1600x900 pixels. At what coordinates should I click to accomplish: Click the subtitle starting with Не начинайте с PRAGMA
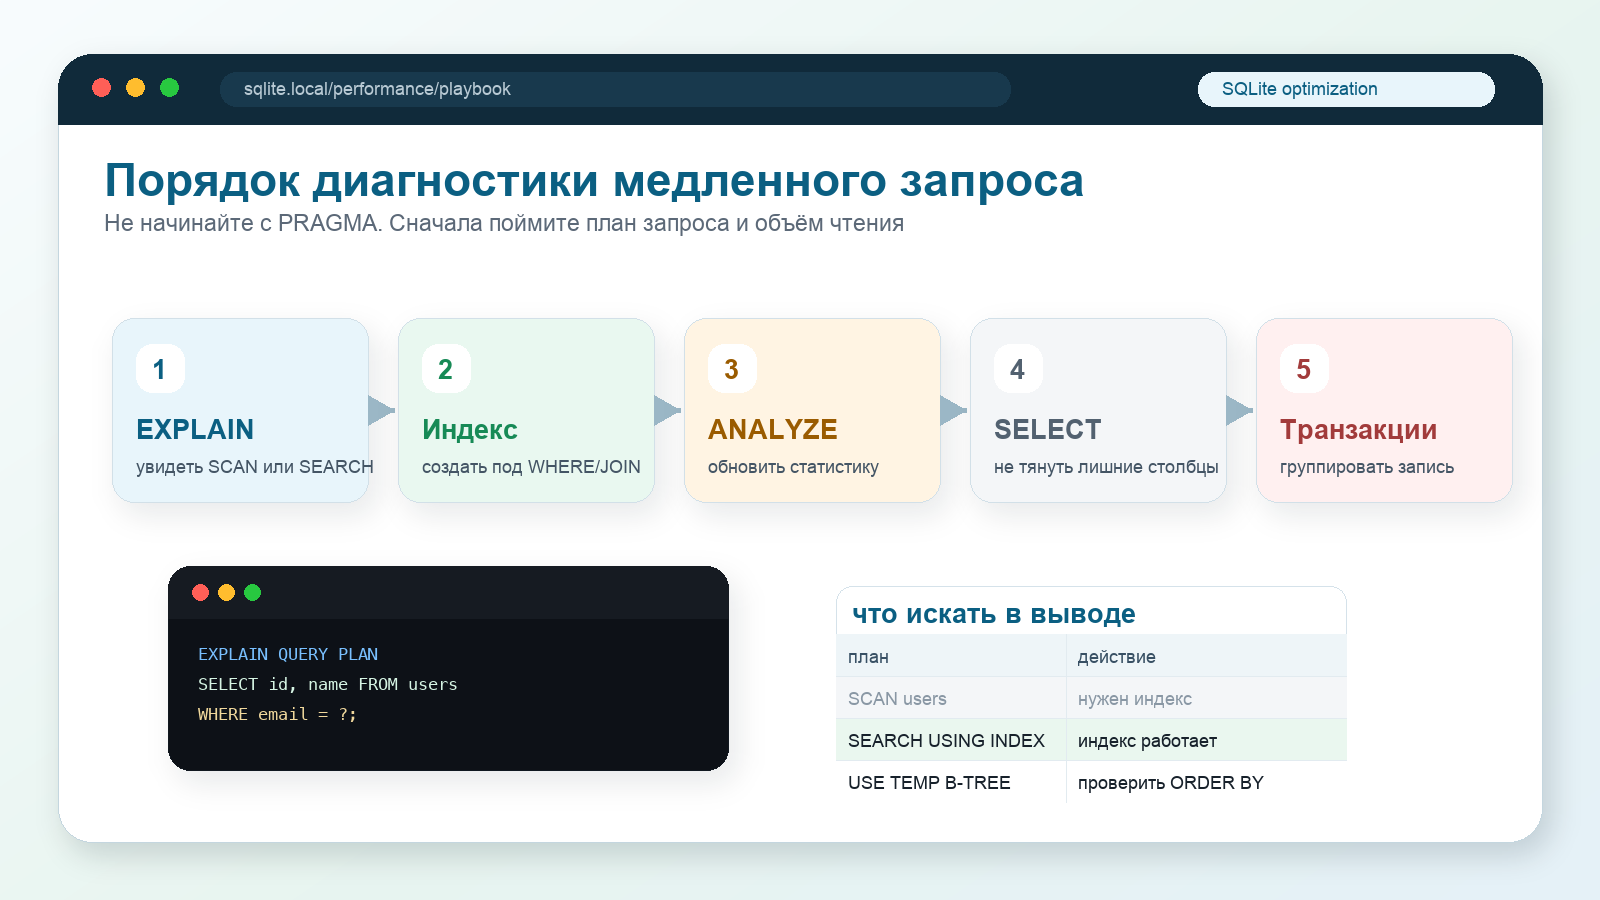point(504,223)
